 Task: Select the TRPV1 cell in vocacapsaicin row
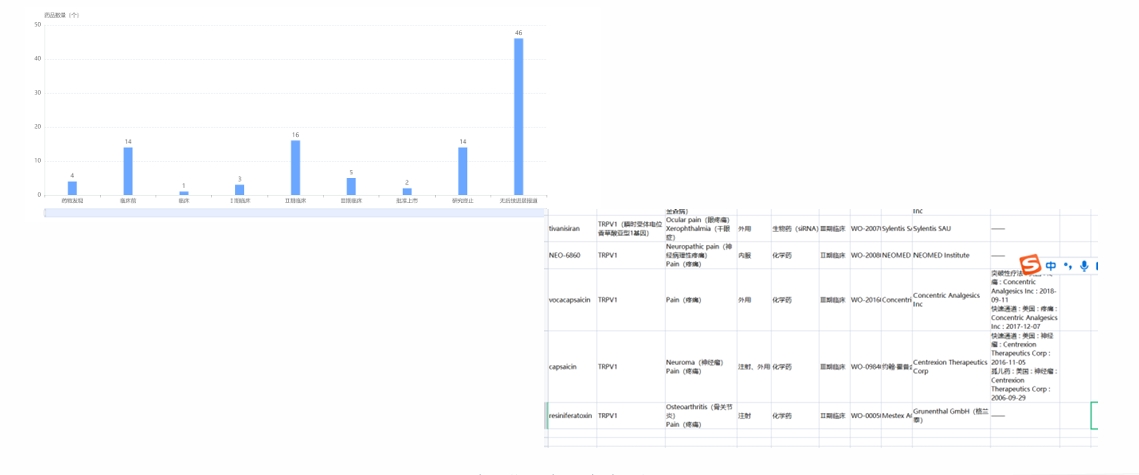pyautogui.click(x=631, y=300)
